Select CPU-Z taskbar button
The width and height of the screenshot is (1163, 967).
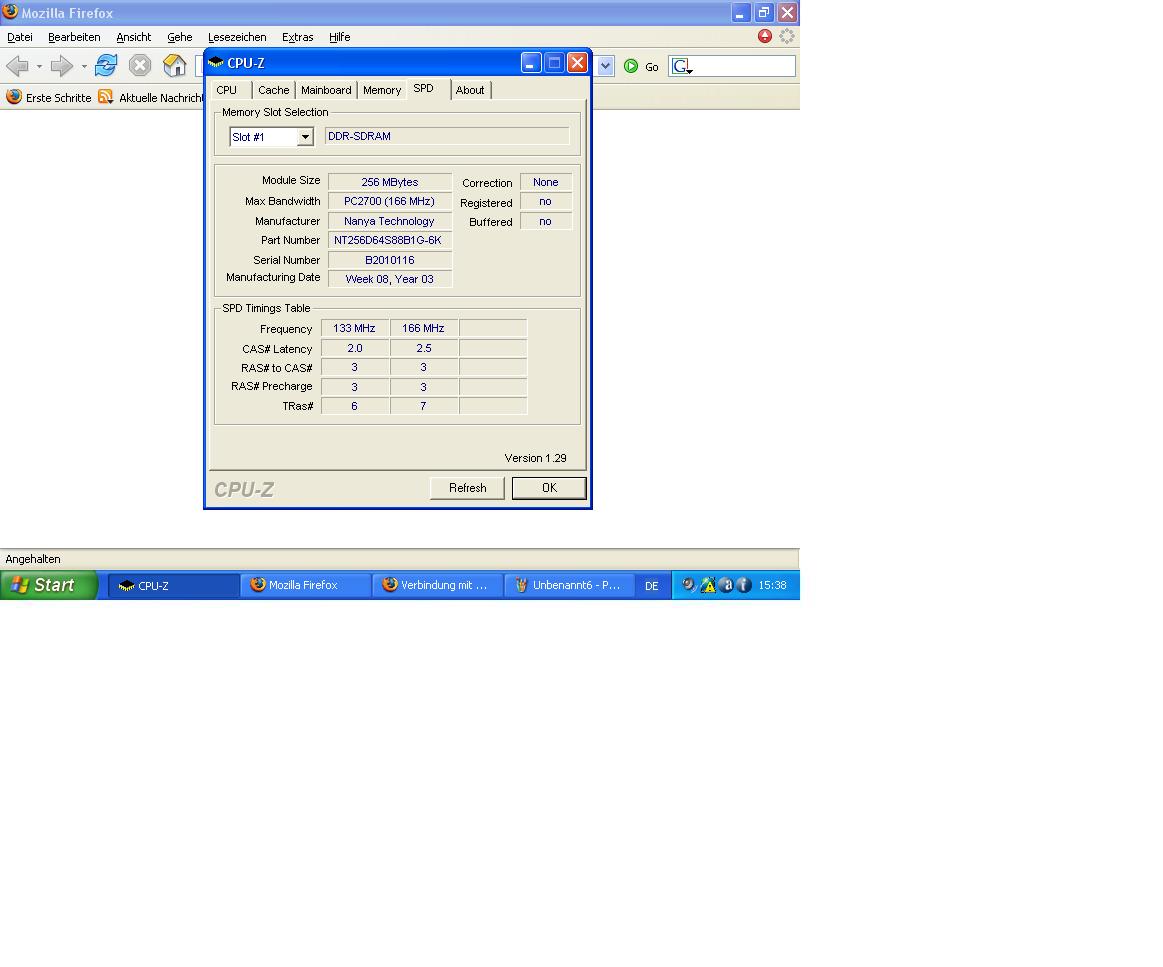point(174,585)
